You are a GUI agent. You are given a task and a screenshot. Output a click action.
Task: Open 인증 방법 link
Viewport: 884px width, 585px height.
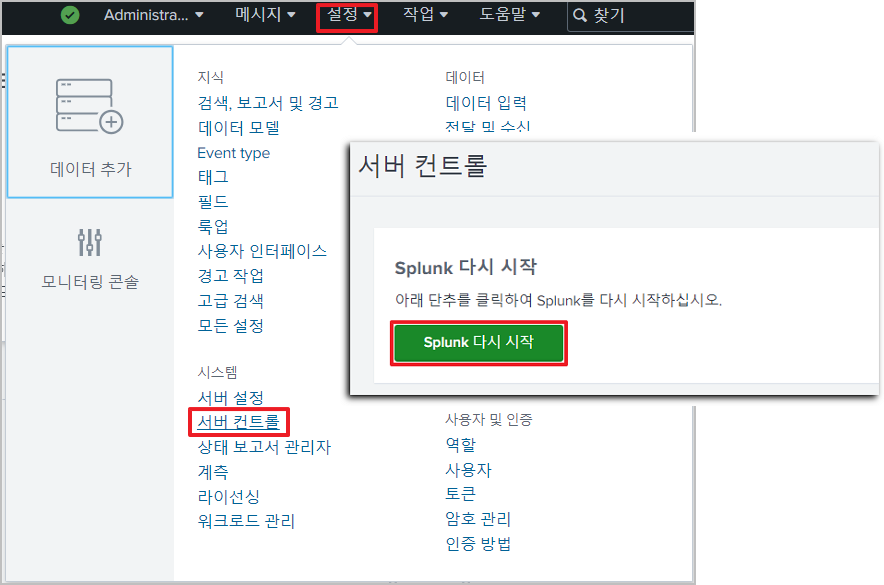(478, 544)
